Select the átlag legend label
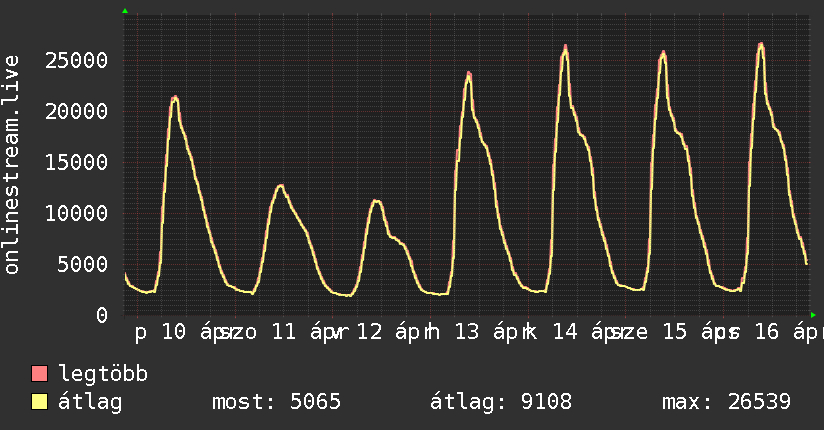824x430 pixels. point(90,402)
